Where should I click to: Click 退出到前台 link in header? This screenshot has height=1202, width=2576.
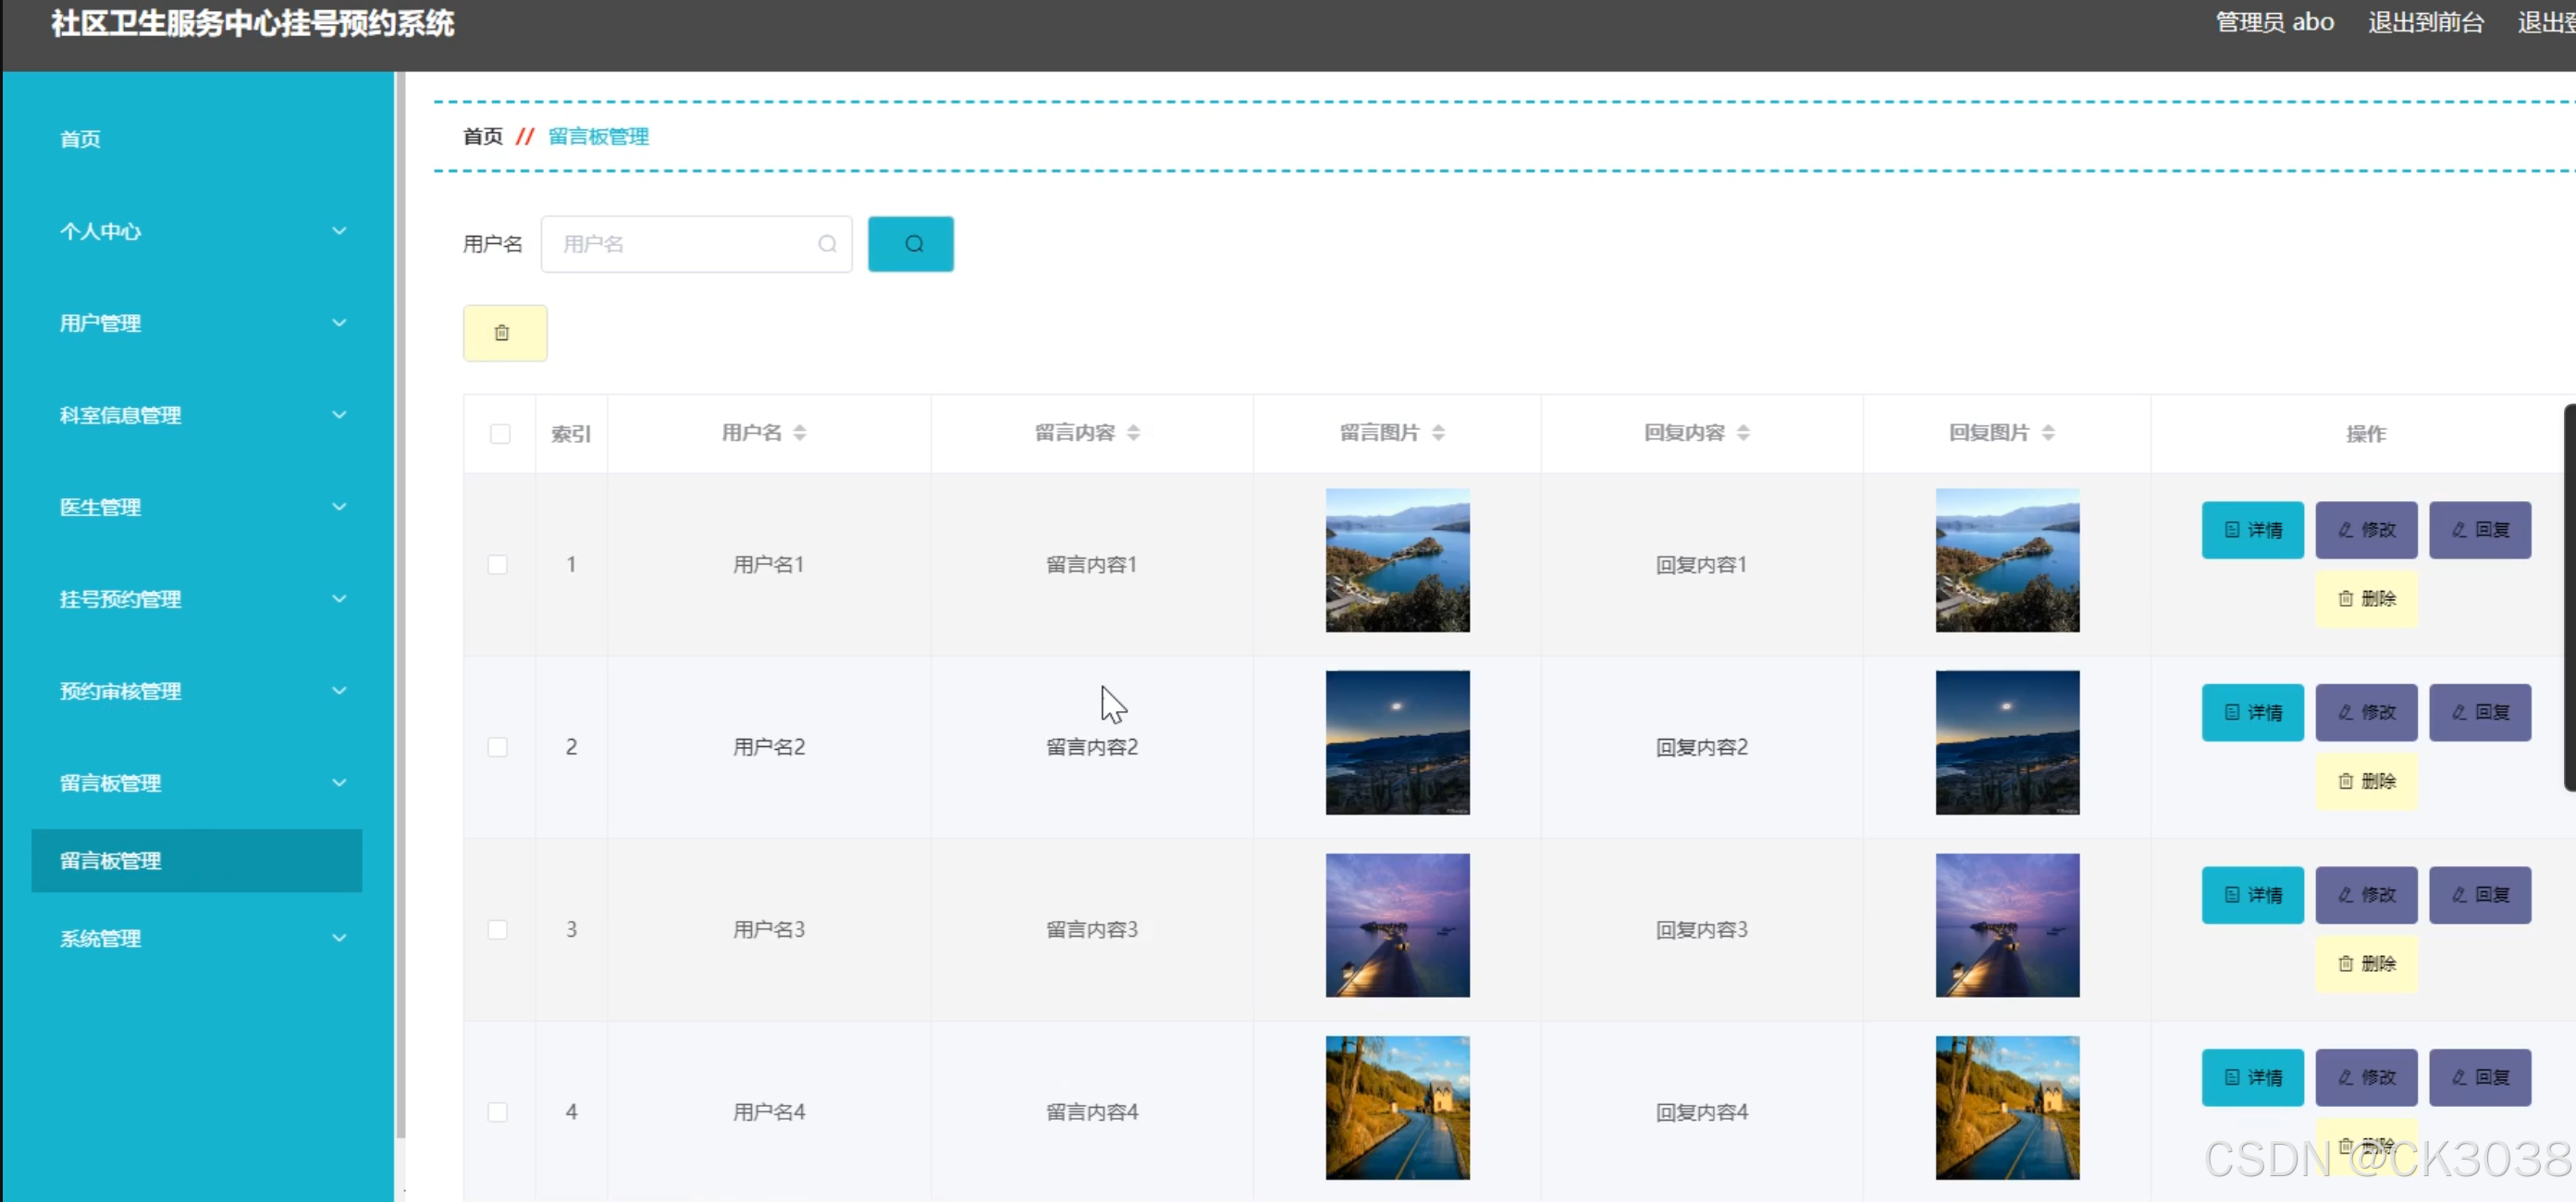[2425, 22]
